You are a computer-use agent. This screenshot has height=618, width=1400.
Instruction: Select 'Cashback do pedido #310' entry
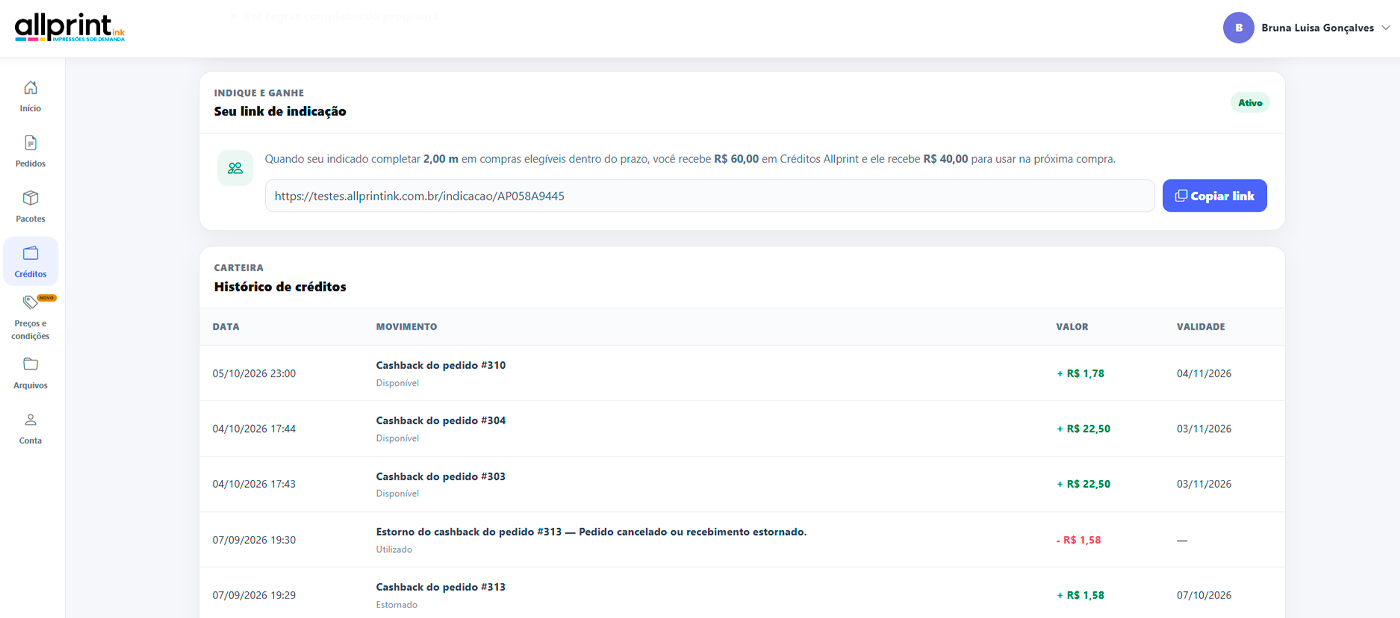point(441,365)
